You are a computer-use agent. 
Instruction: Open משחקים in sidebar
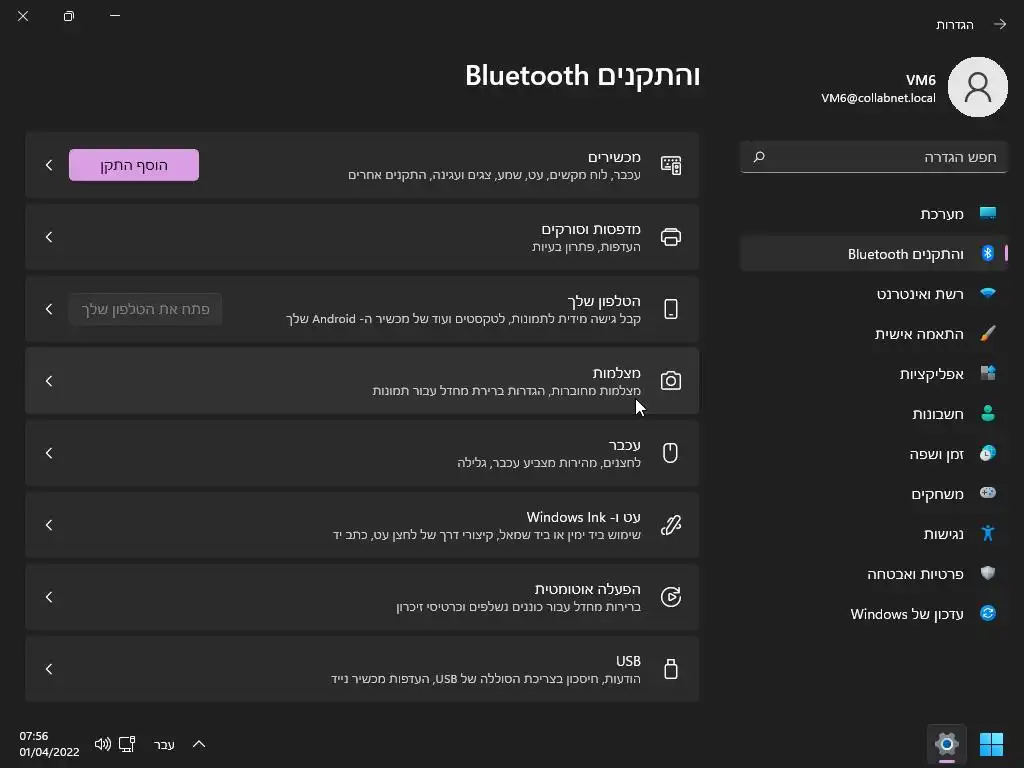coord(874,494)
